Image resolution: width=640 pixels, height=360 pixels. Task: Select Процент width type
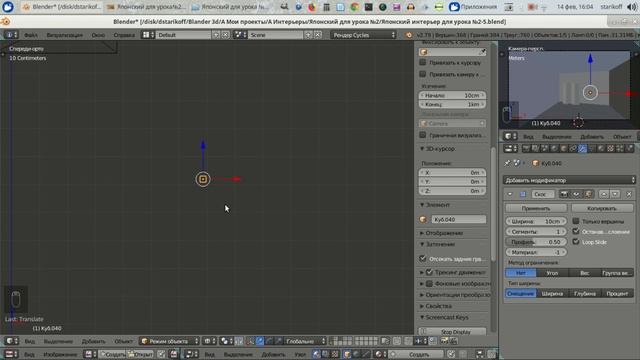click(617, 293)
